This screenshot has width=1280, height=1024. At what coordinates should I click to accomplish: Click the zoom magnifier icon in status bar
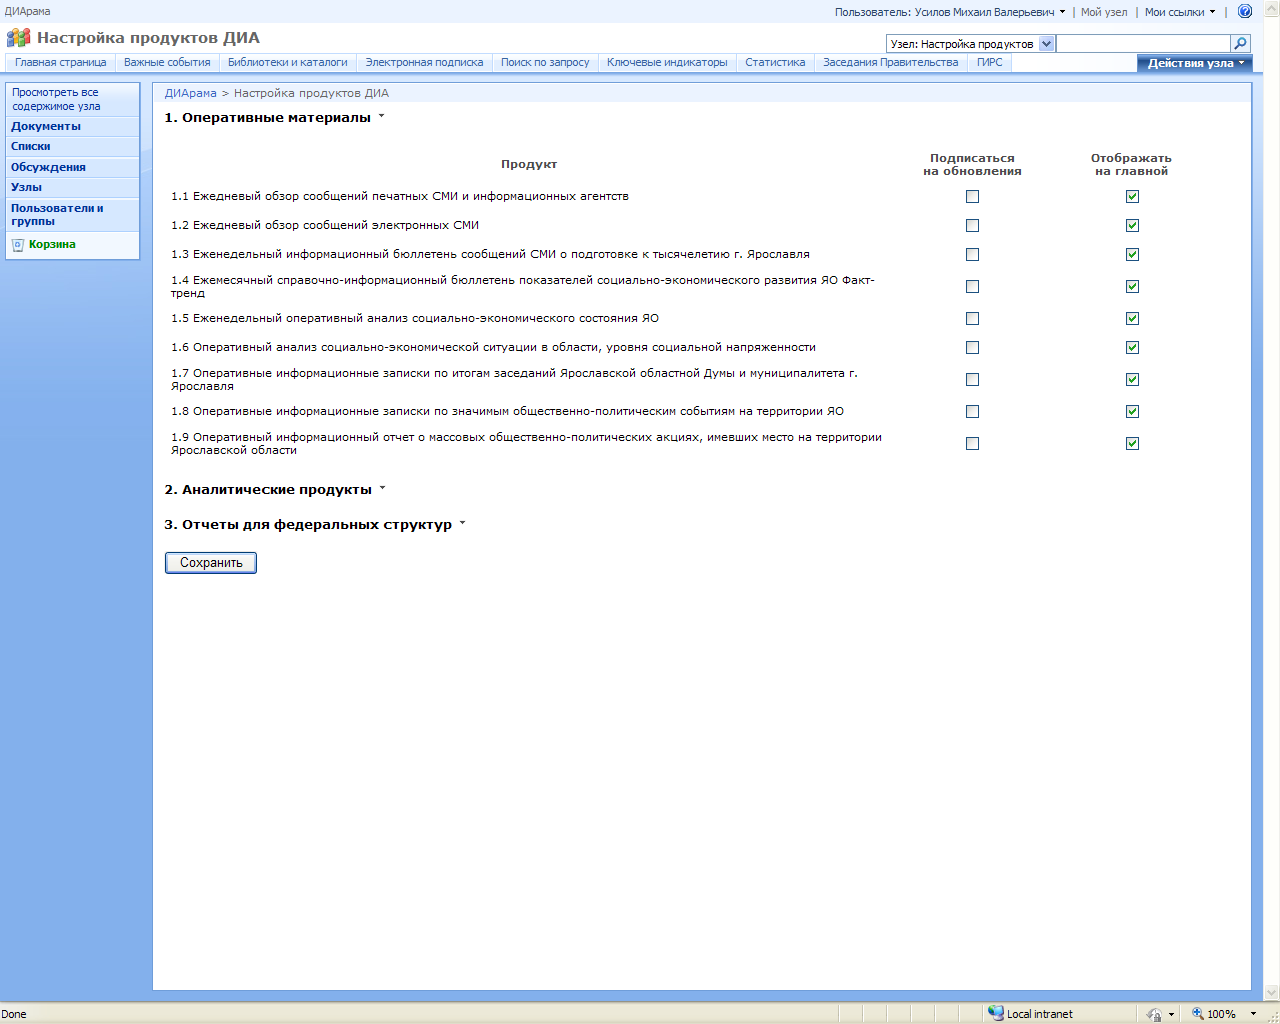(1197, 1013)
